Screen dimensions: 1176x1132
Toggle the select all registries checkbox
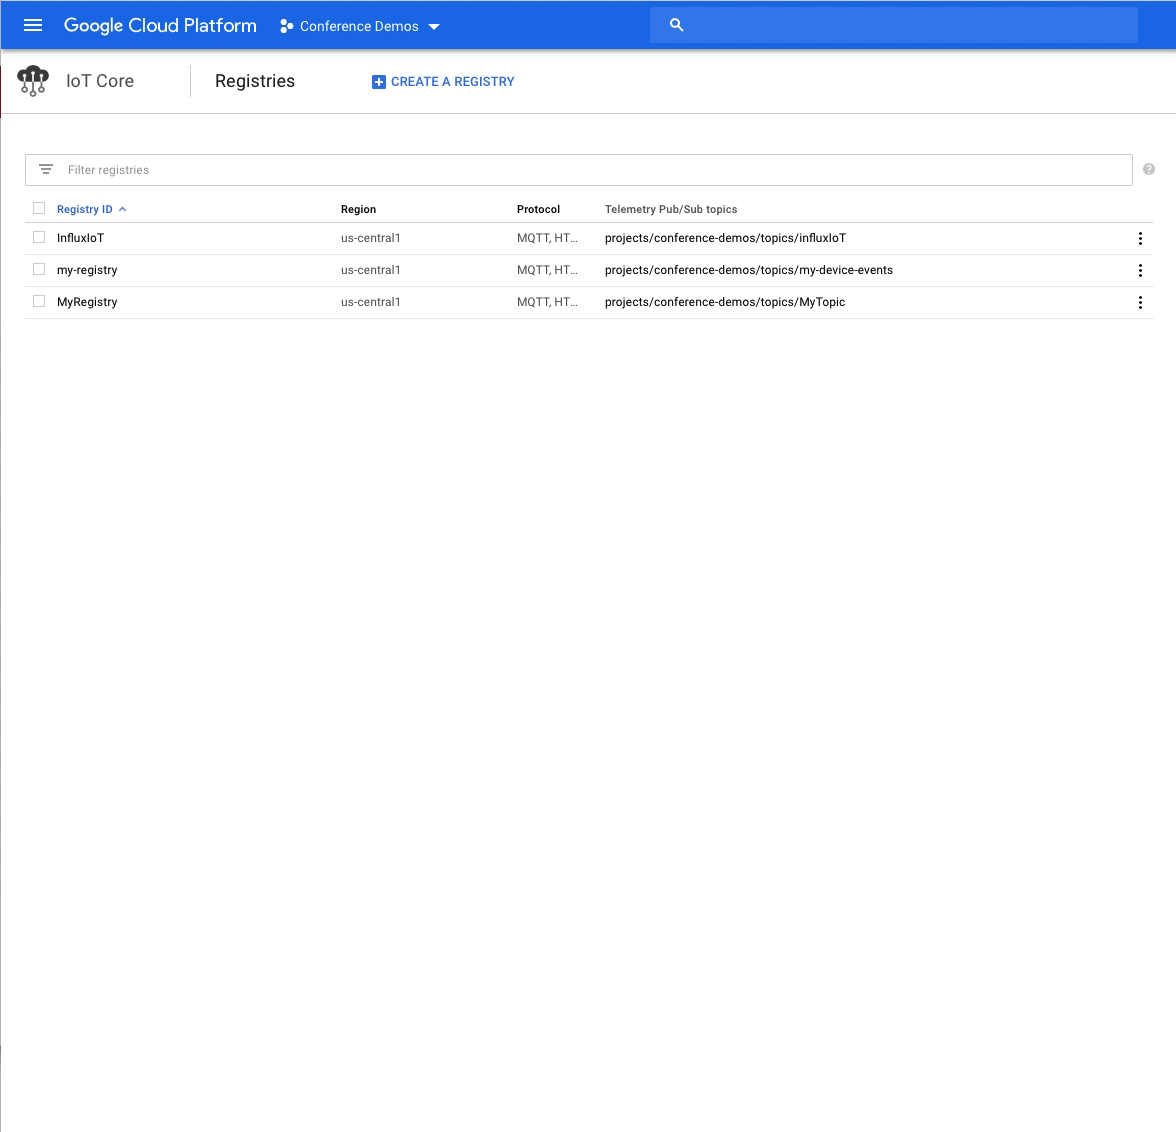pyautogui.click(x=39, y=208)
